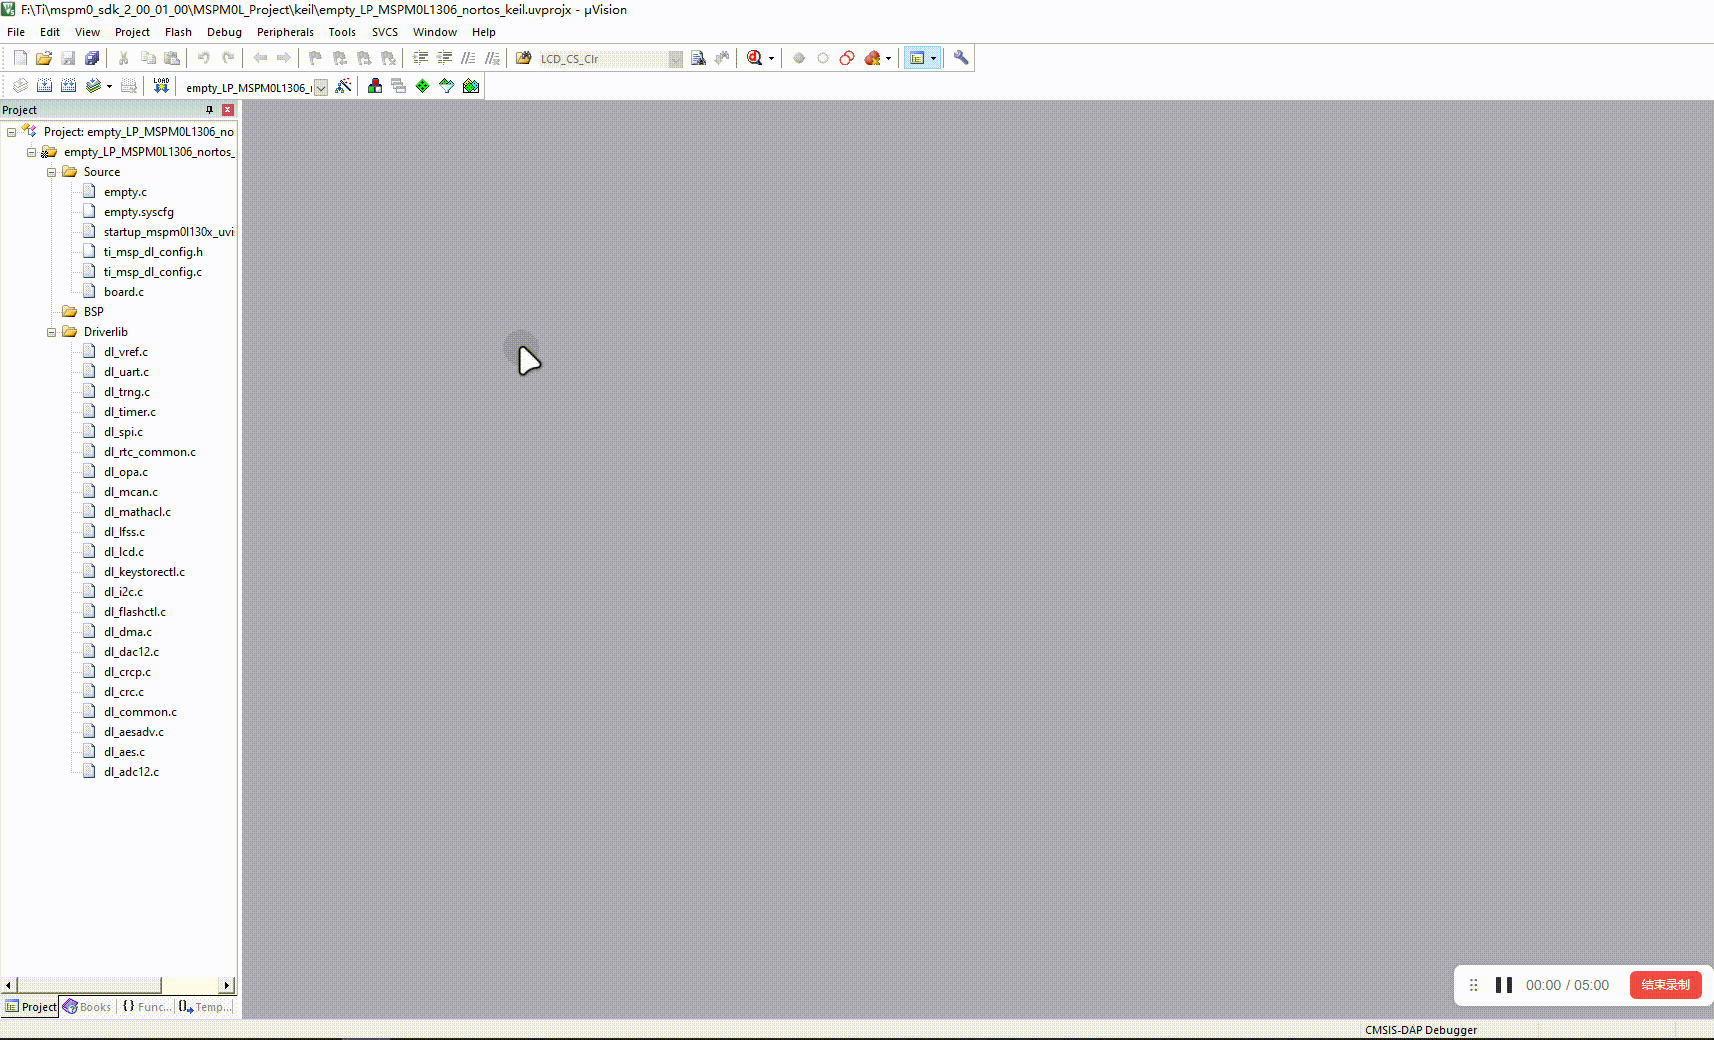The height and width of the screenshot is (1040, 1714).
Task: Switch to the Books tab
Action: point(88,1007)
